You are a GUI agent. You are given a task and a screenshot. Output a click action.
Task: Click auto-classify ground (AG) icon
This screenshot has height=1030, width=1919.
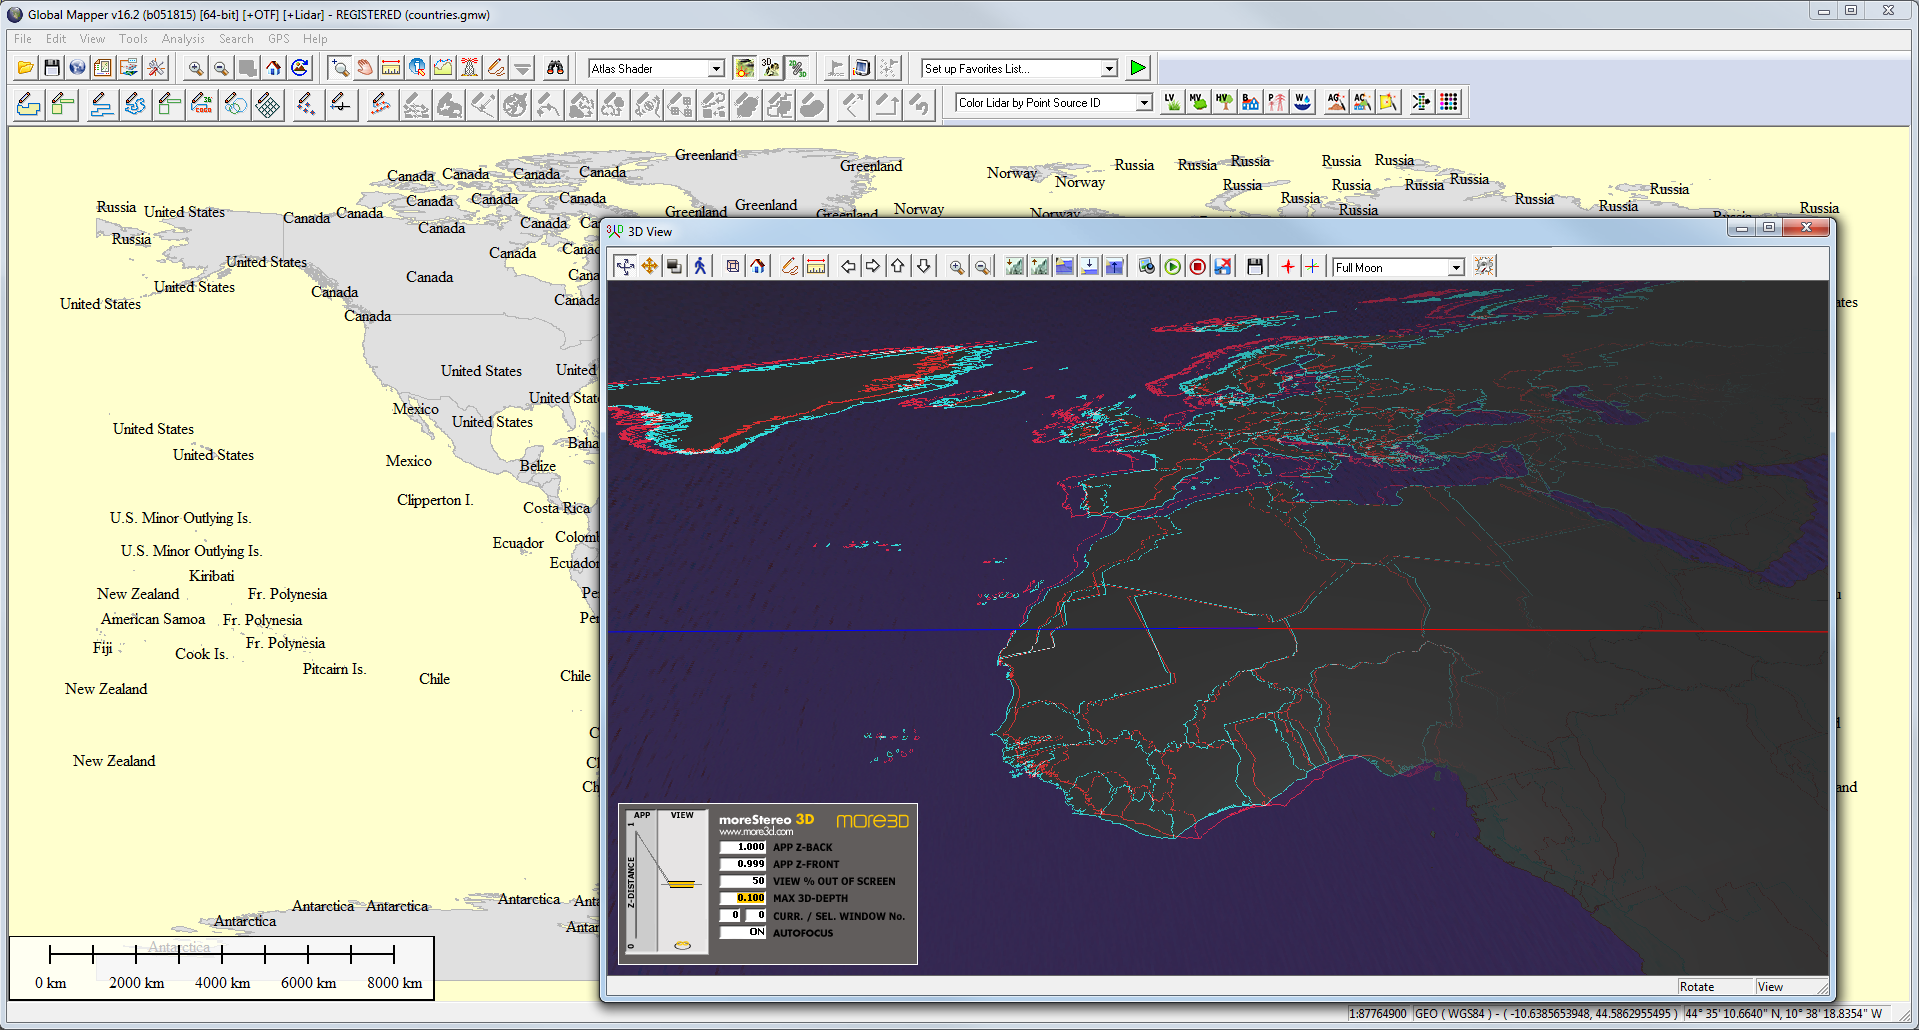pos(1336,102)
